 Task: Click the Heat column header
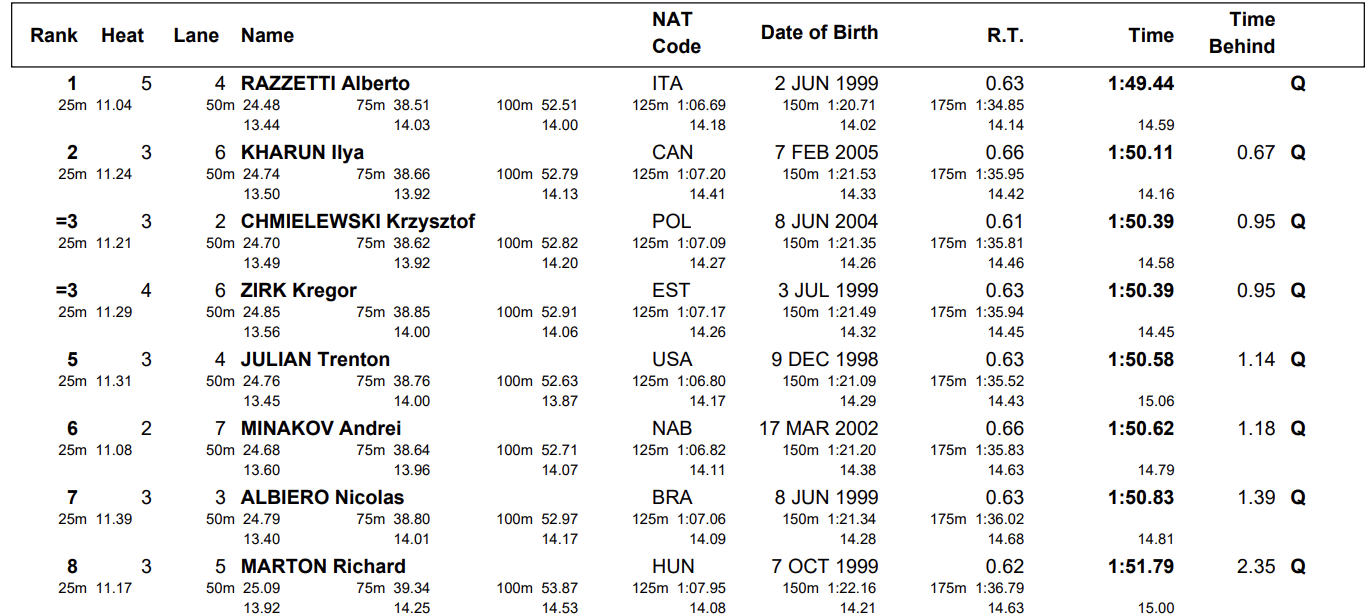122,35
